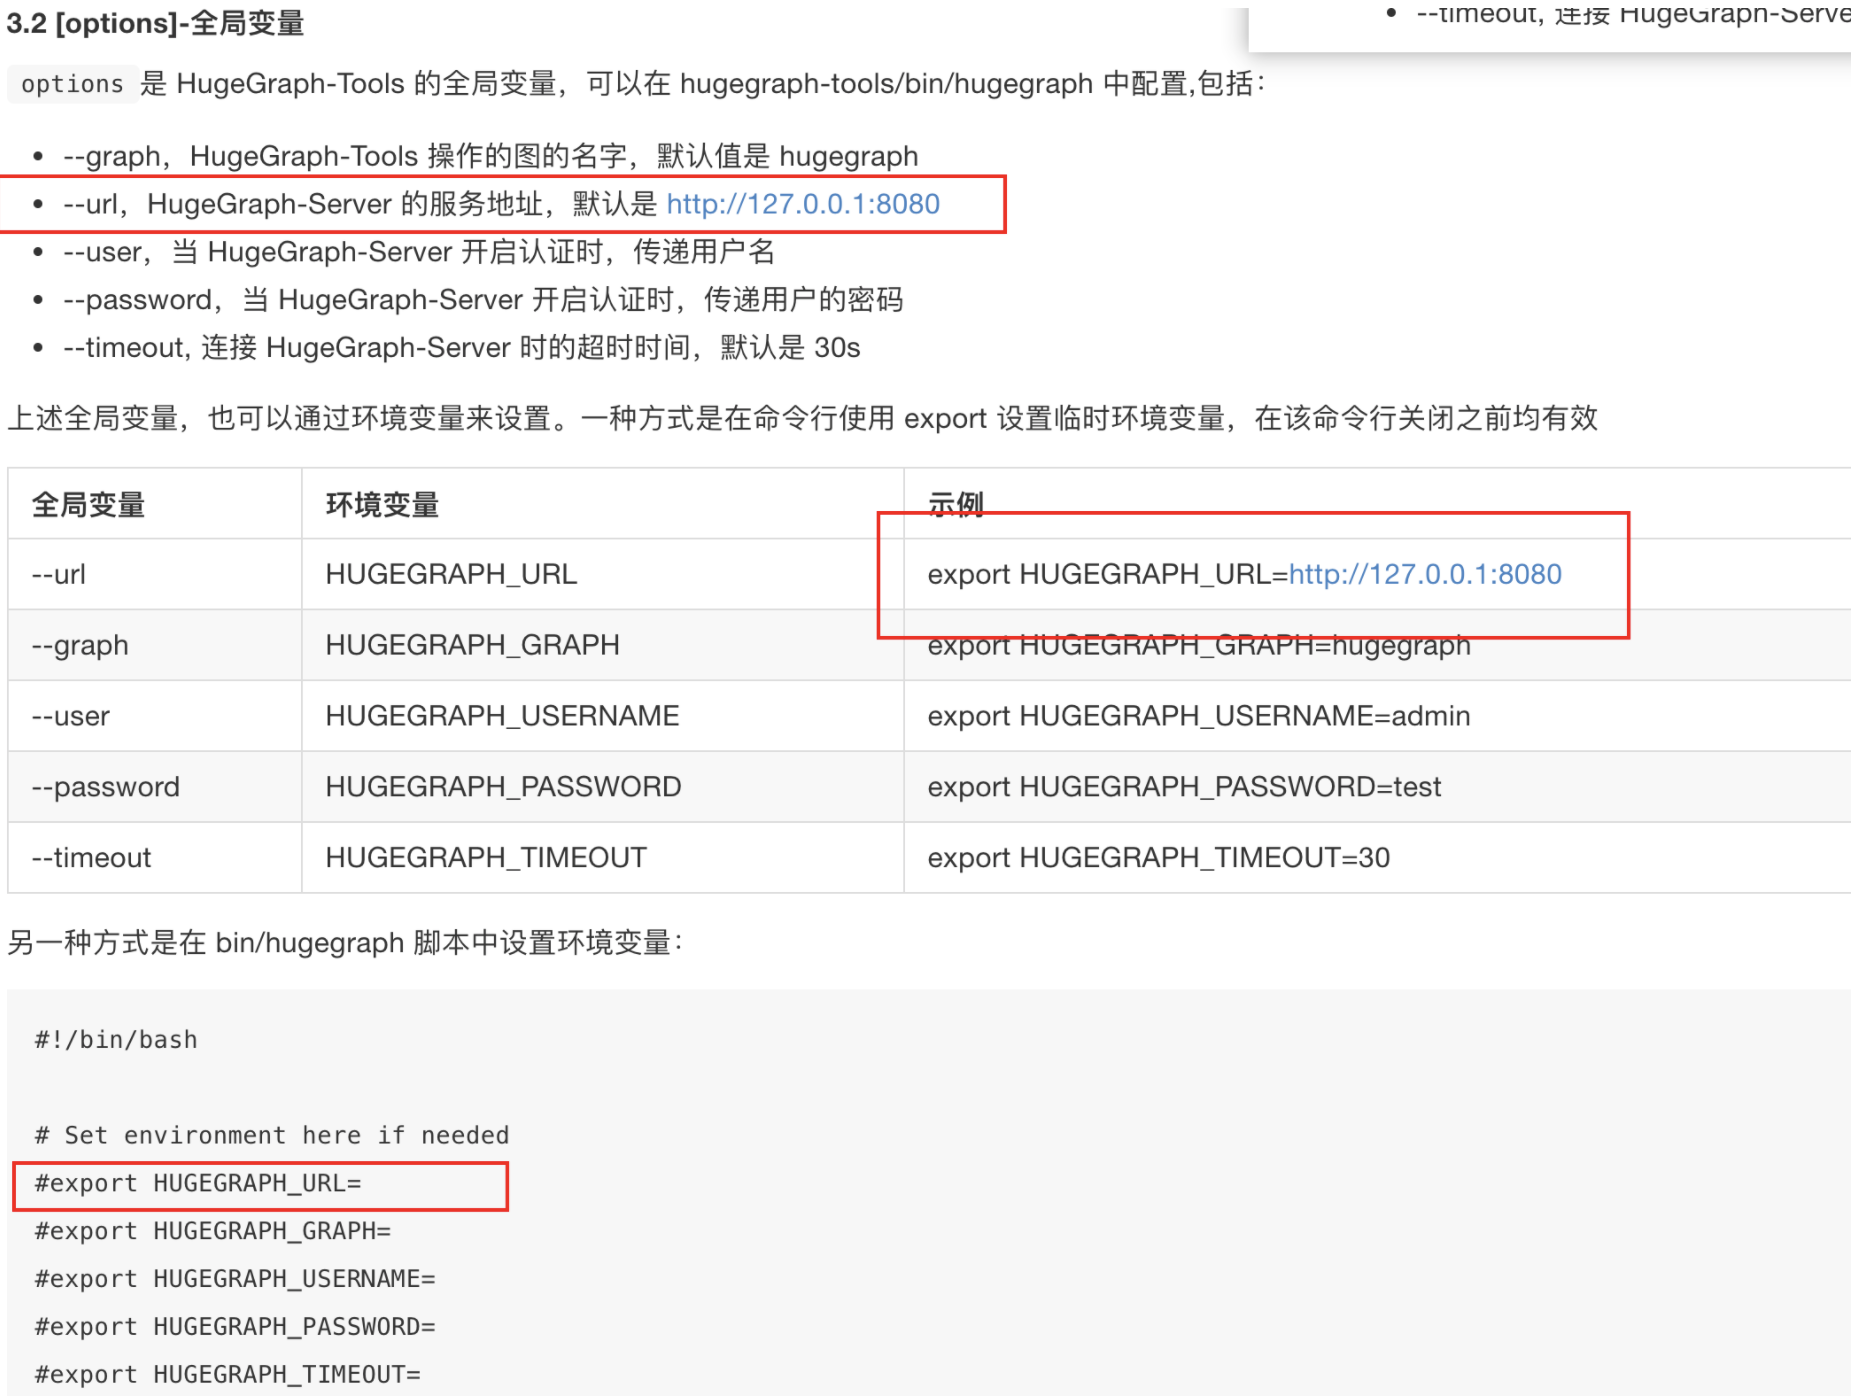Click the --password bullet item
This screenshot has height=1396, width=1854.
(484, 299)
